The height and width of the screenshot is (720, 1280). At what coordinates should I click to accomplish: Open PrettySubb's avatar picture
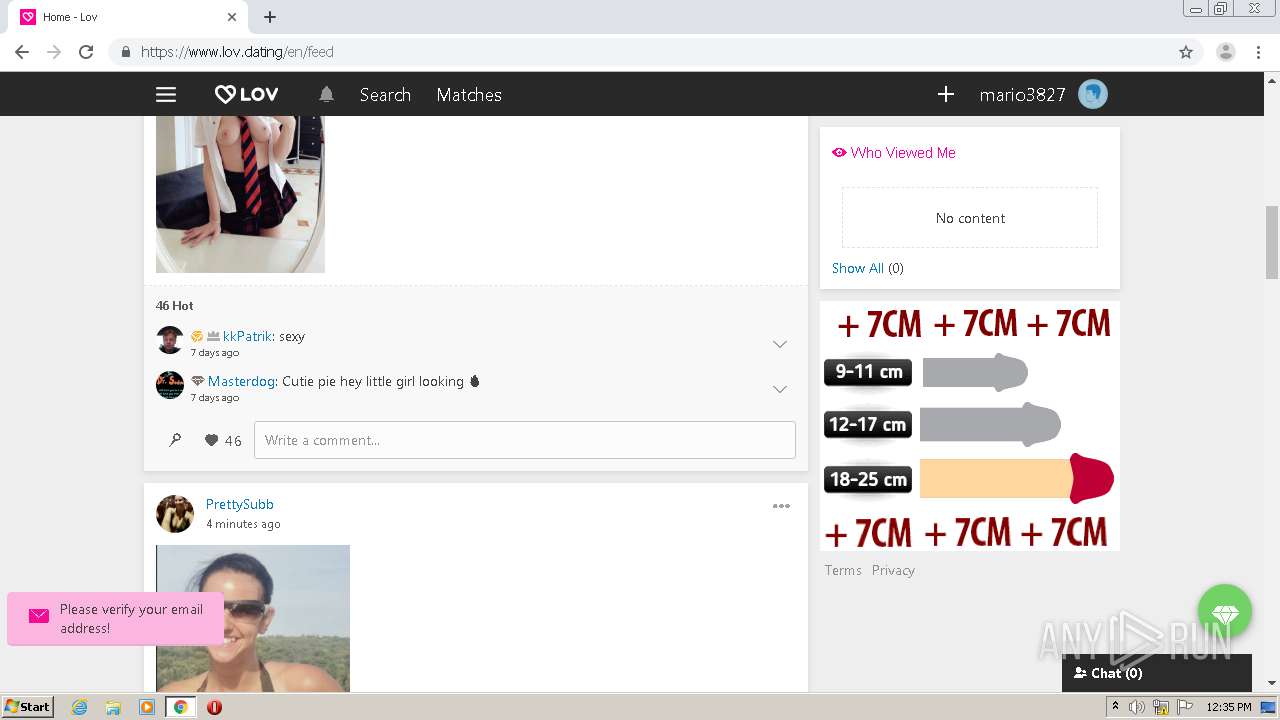175,514
